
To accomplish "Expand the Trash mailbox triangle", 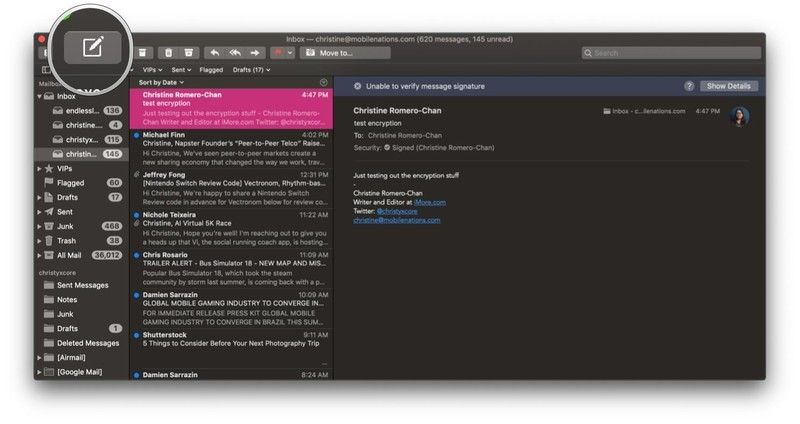I will (x=39, y=241).
